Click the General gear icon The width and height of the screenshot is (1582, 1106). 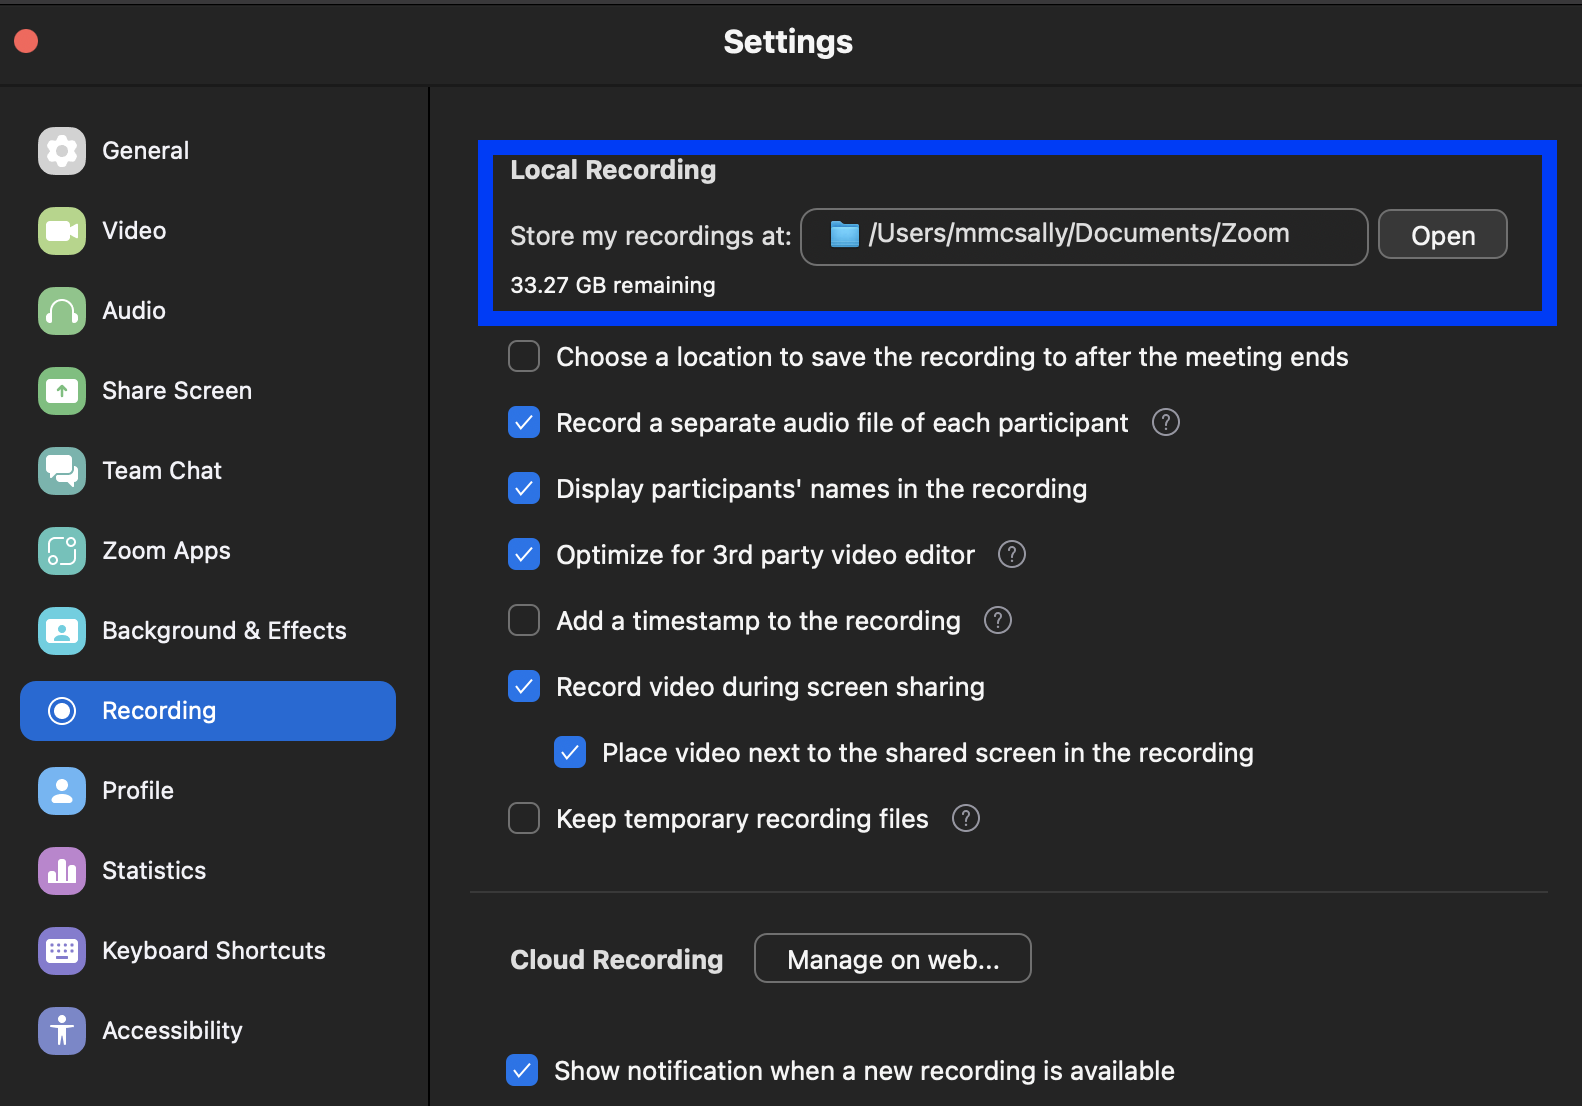(62, 151)
